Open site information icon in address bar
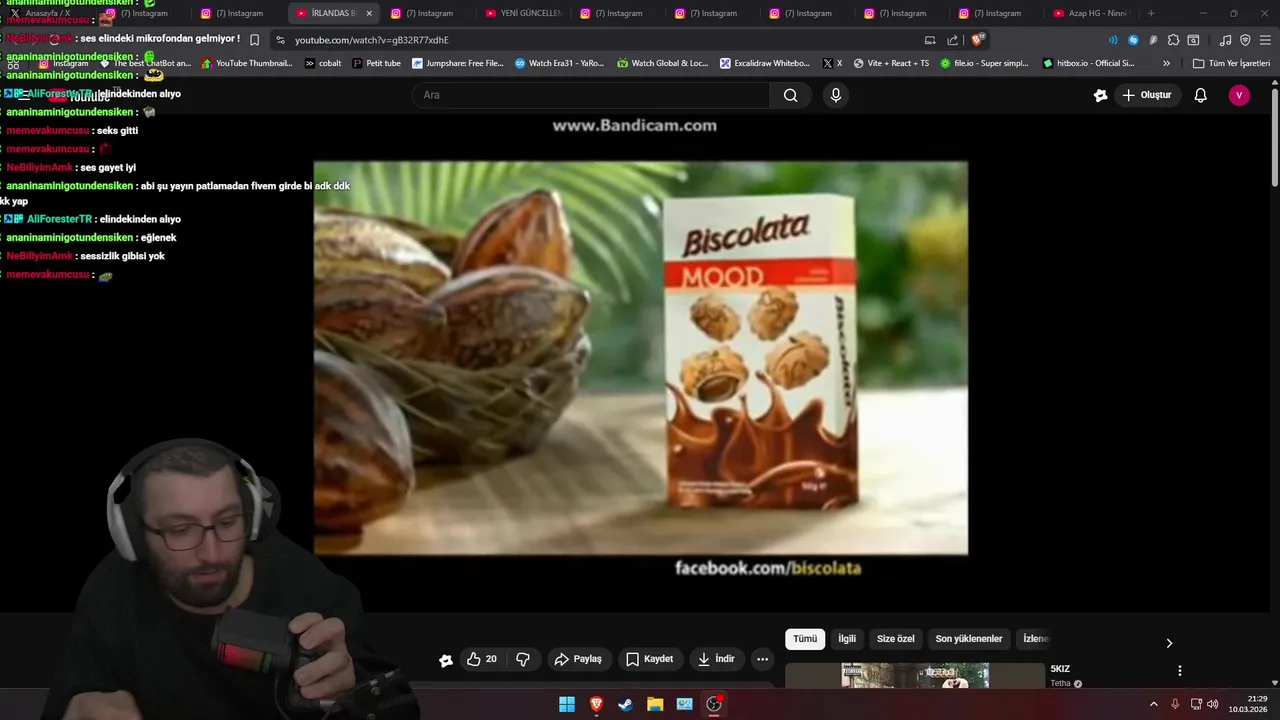 (x=280, y=40)
